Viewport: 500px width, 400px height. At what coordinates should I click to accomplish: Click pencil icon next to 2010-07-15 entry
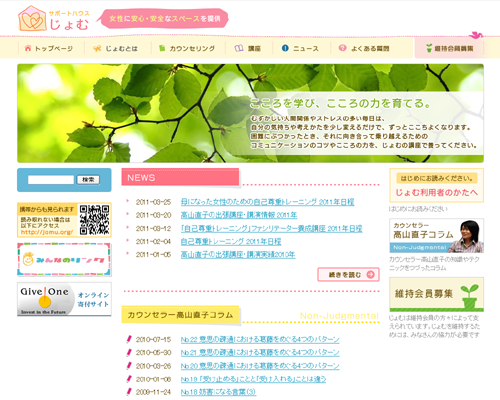click(129, 339)
